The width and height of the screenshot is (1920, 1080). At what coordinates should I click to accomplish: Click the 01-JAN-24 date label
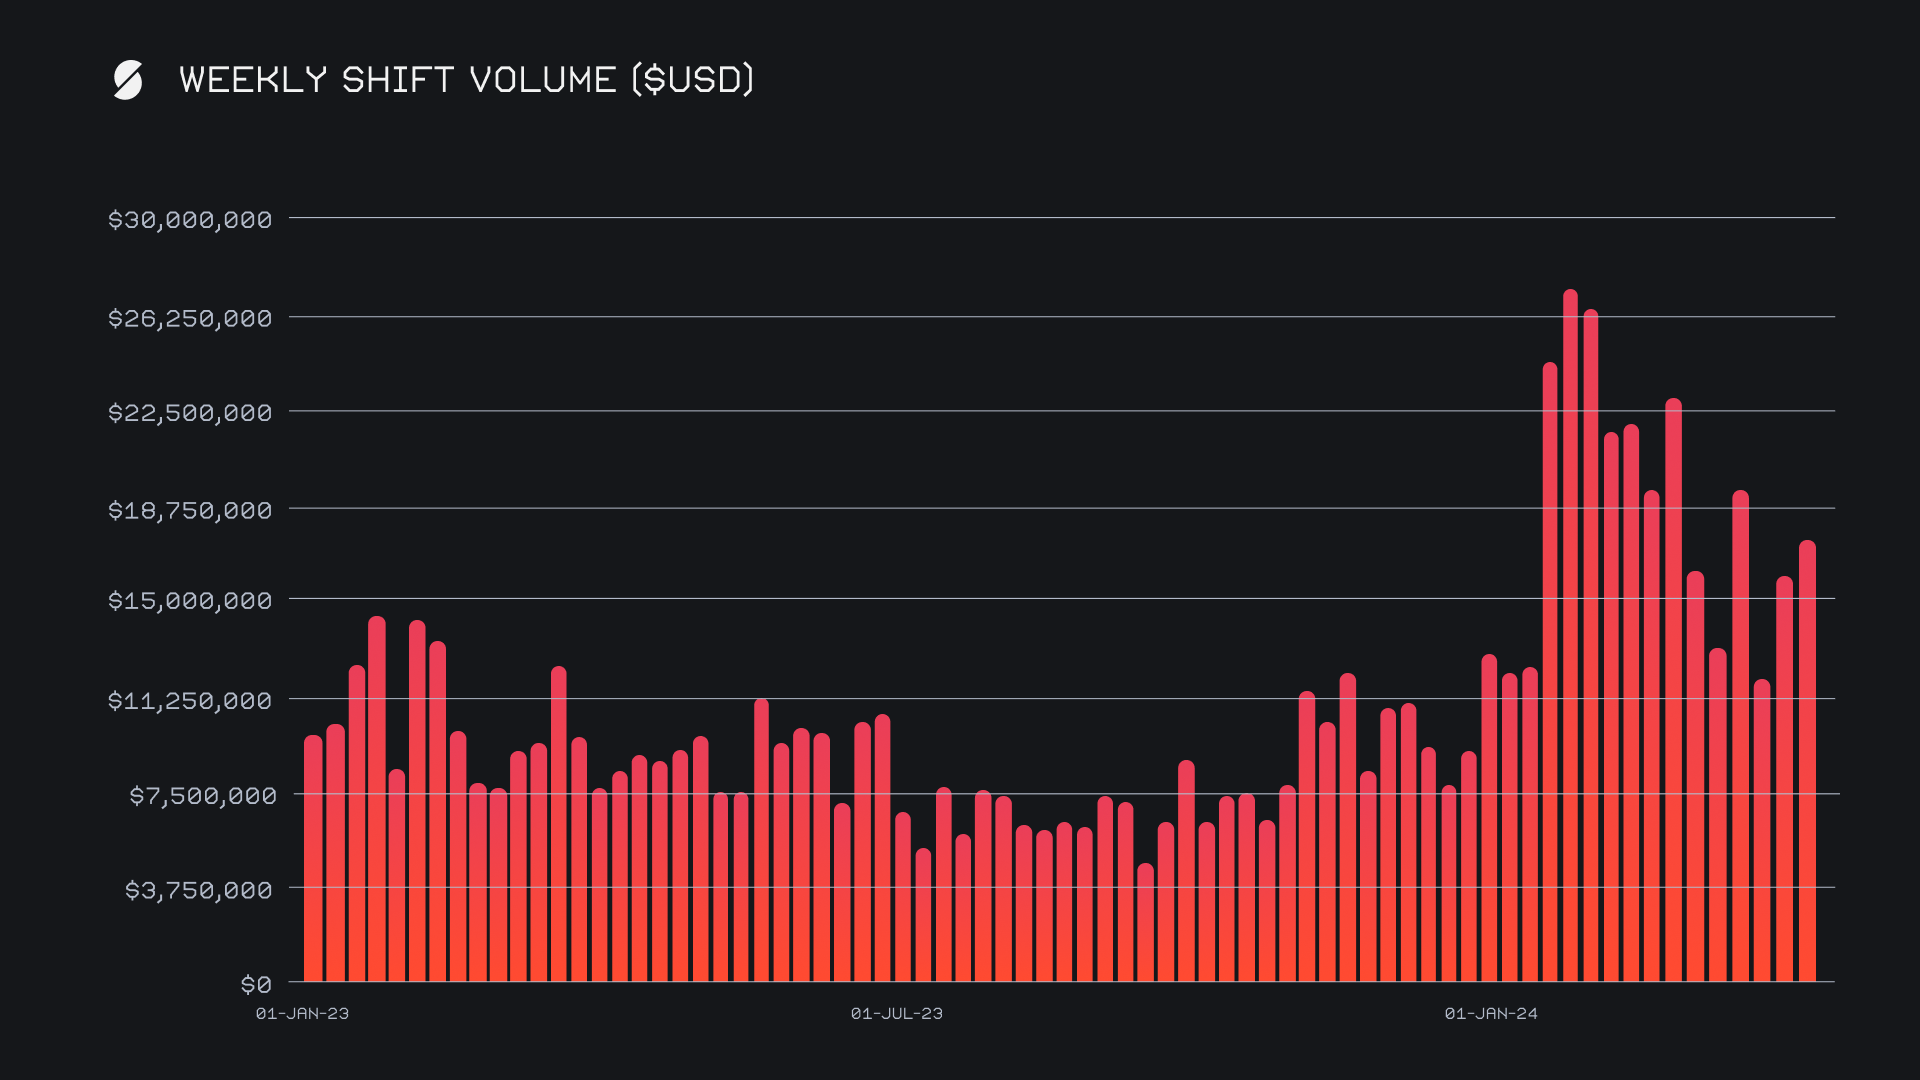[1491, 1014]
